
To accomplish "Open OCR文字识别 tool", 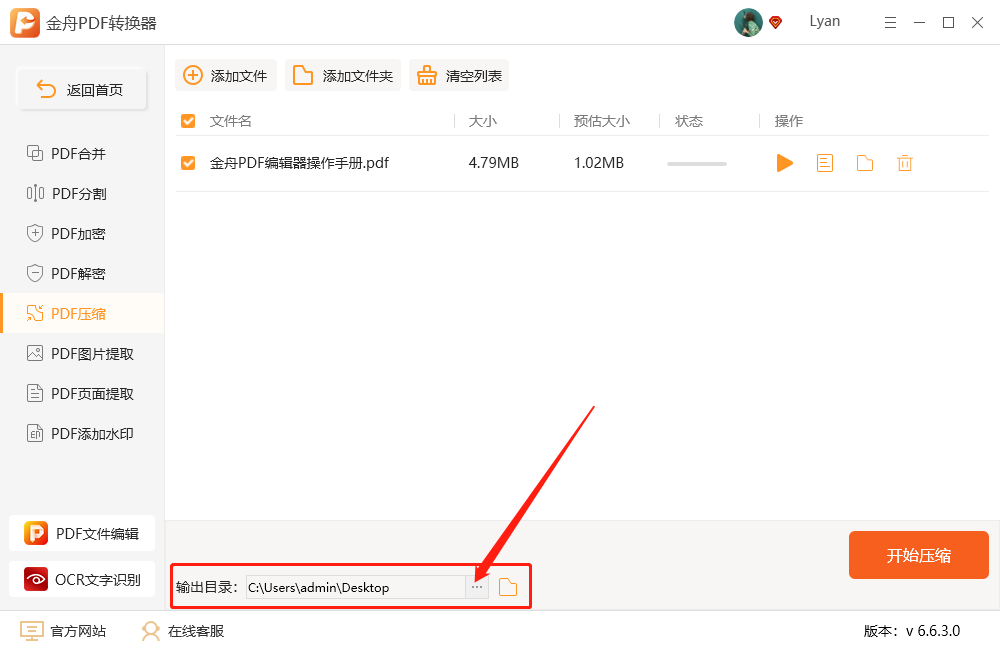I will pos(82,579).
